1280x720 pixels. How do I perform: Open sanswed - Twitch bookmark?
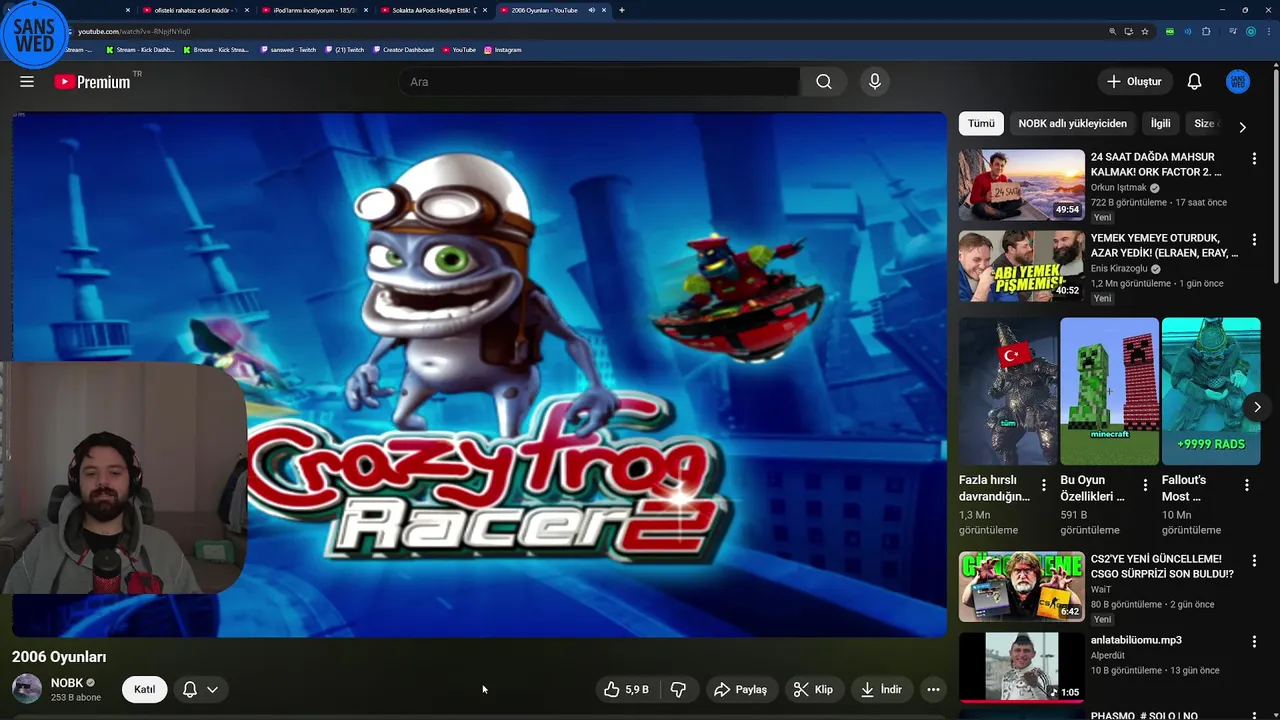coord(288,50)
